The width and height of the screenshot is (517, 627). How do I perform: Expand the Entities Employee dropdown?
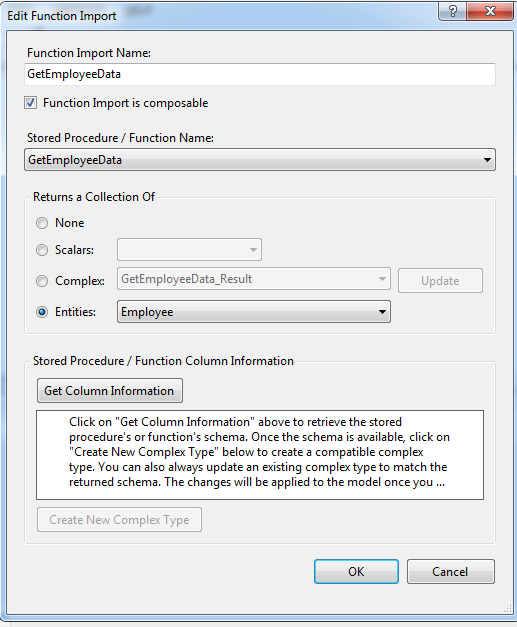pos(254,312)
